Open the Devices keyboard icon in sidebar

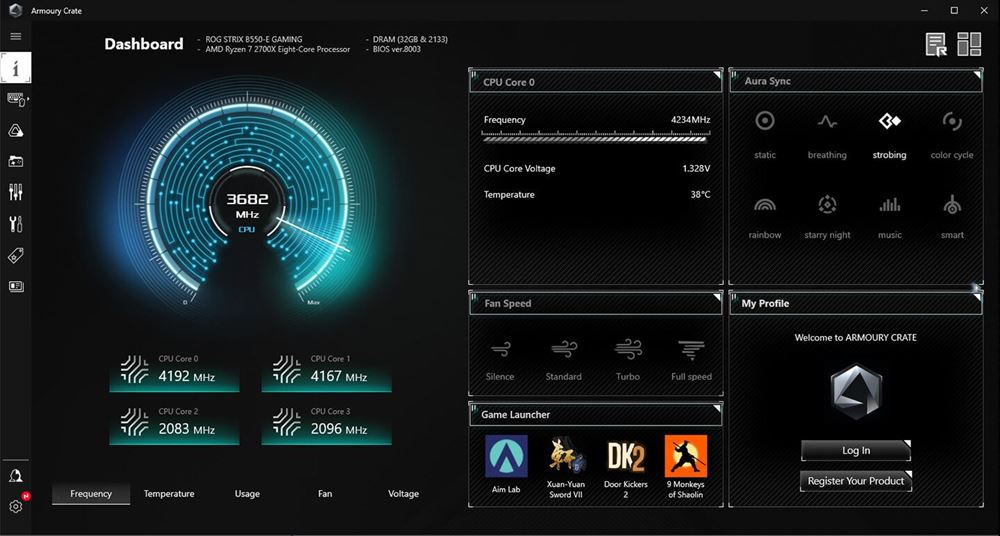click(16, 99)
